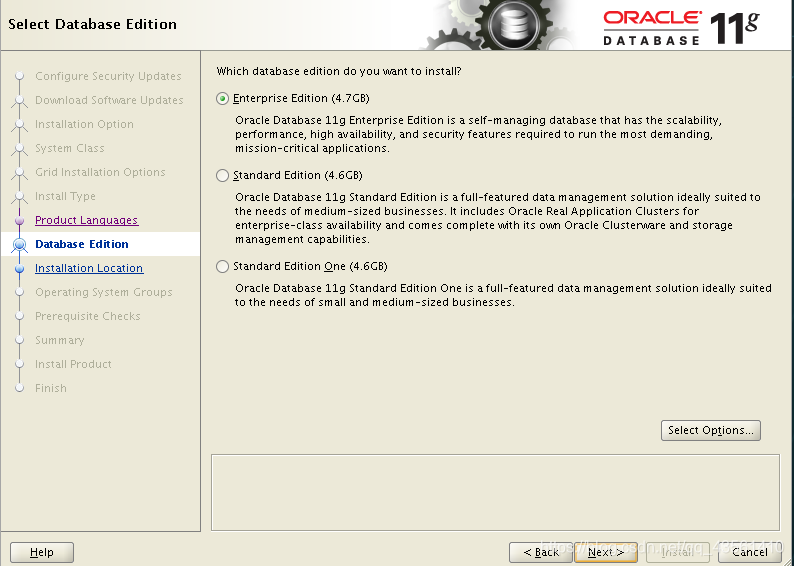Click the Standard Edition description paragraph
The height and width of the screenshot is (566, 794).
point(498,218)
